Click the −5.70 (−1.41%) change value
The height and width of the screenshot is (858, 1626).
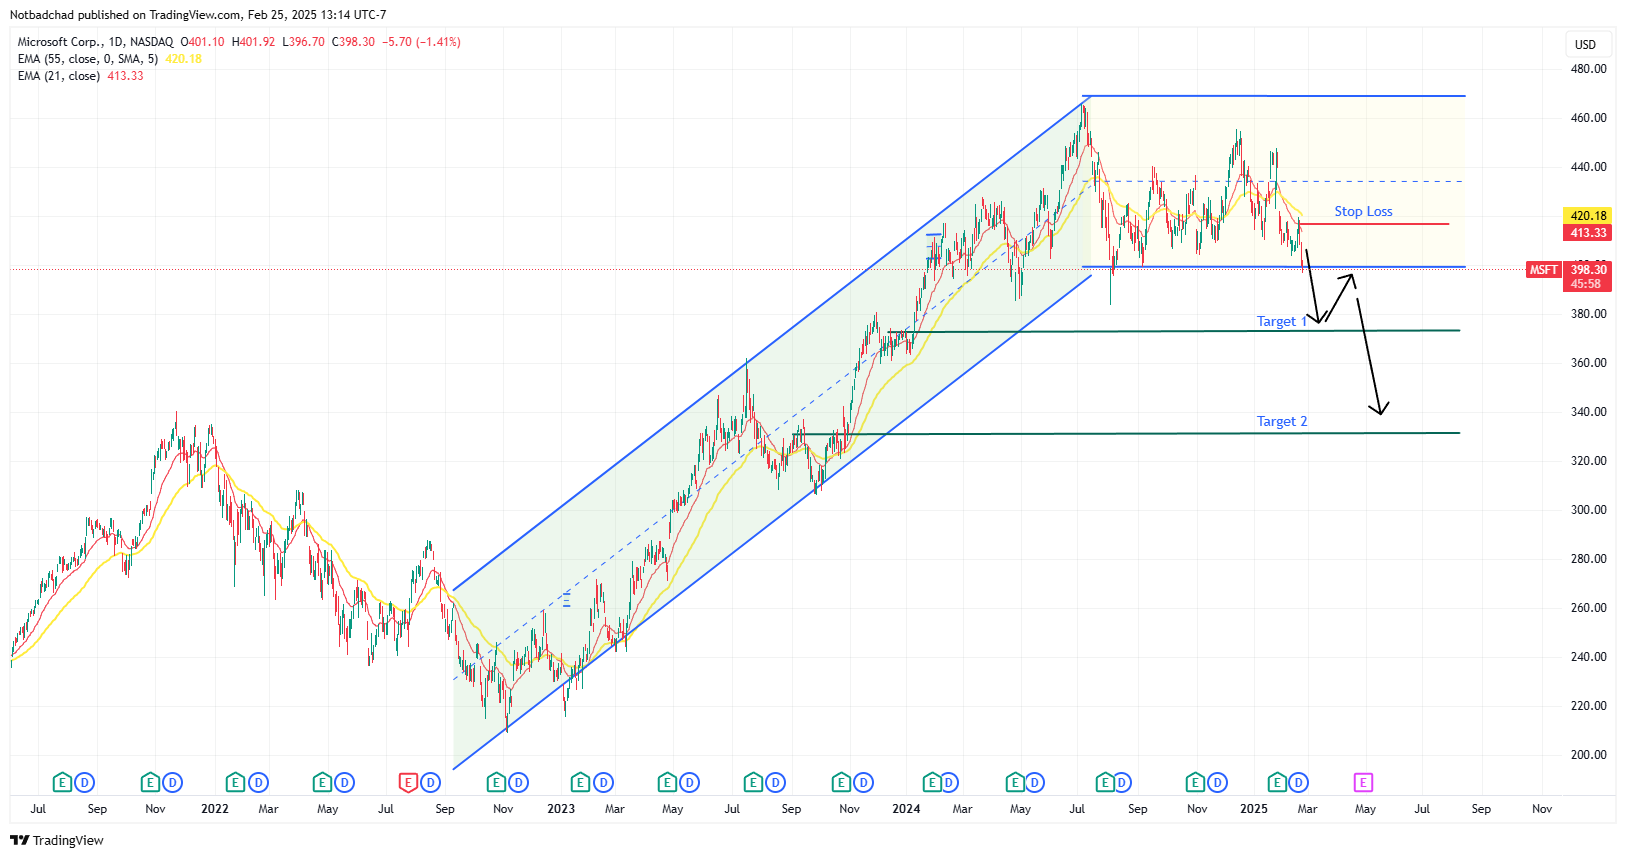pyautogui.click(x=421, y=42)
